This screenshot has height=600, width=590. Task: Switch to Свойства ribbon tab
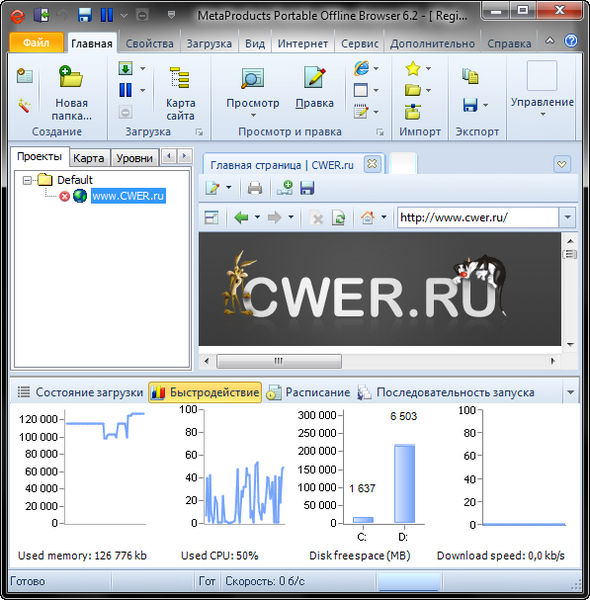pyautogui.click(x=149, y=44)
